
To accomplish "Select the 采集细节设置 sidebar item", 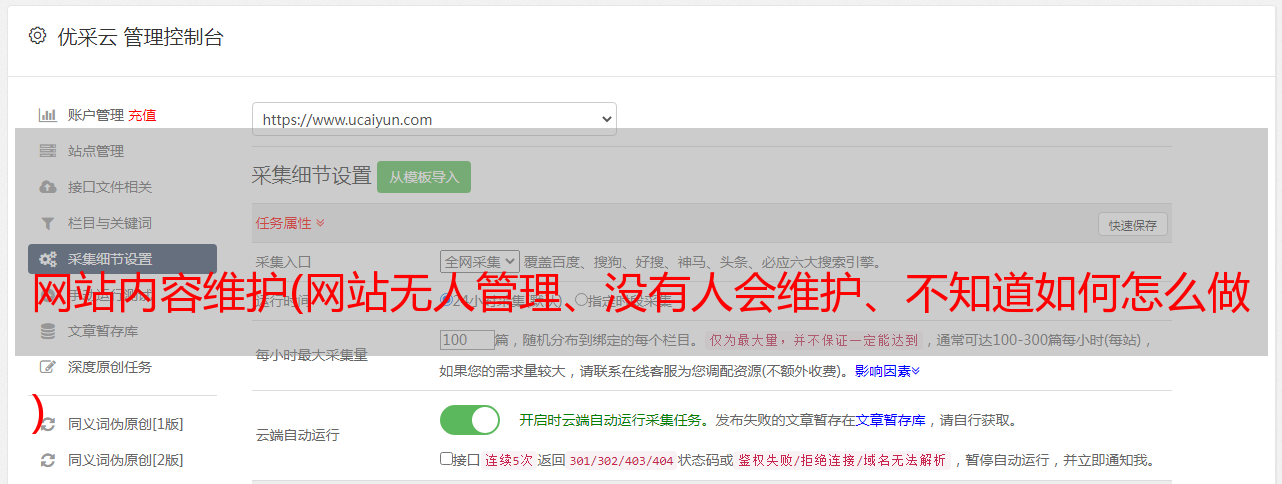I will pyautogui.click(x=122, y=259).
